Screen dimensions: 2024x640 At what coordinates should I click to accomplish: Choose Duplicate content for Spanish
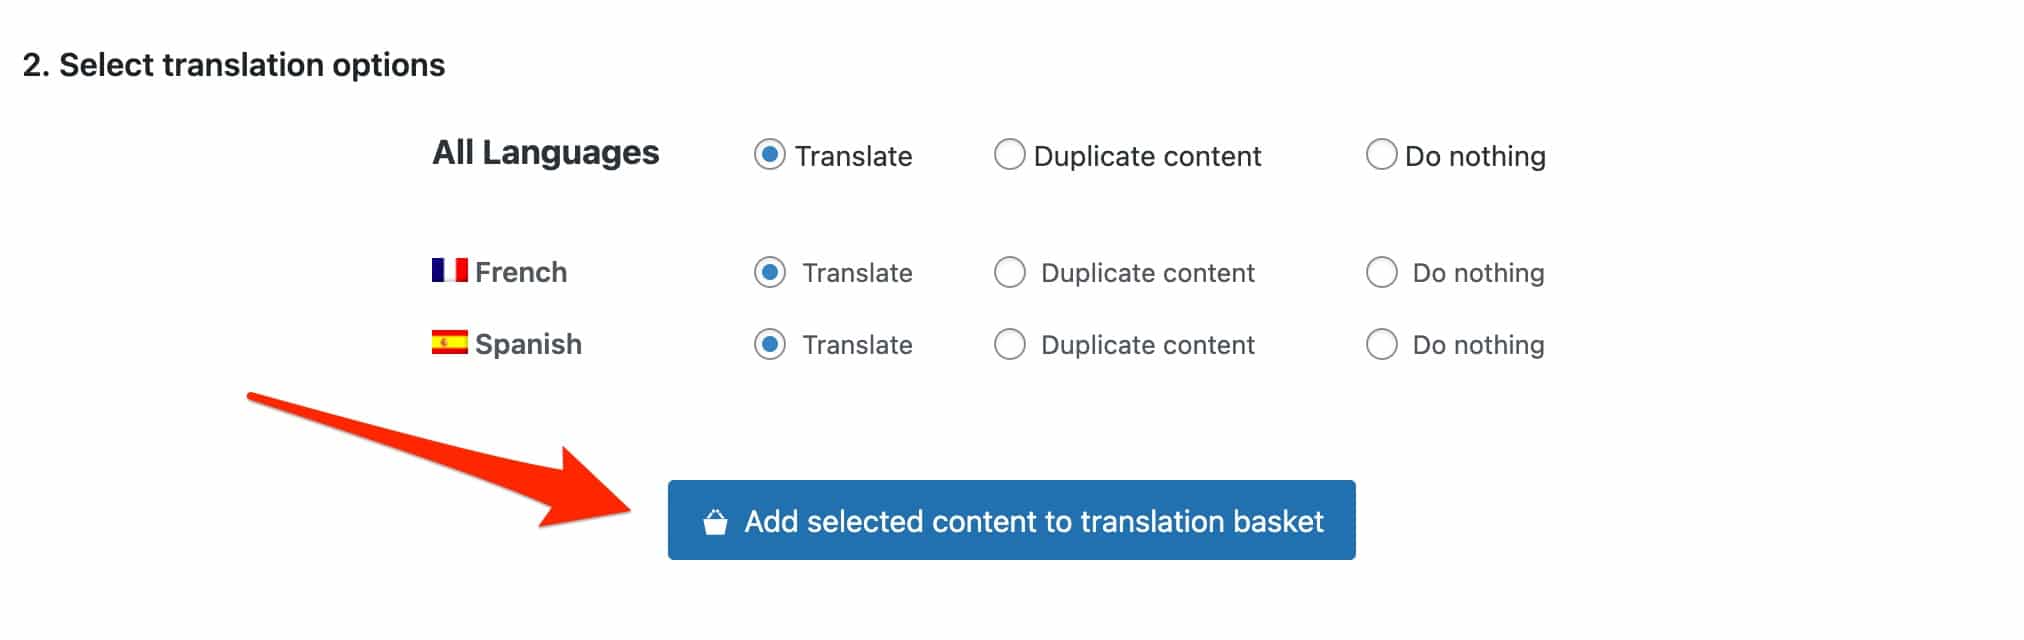coord(1009,343)
